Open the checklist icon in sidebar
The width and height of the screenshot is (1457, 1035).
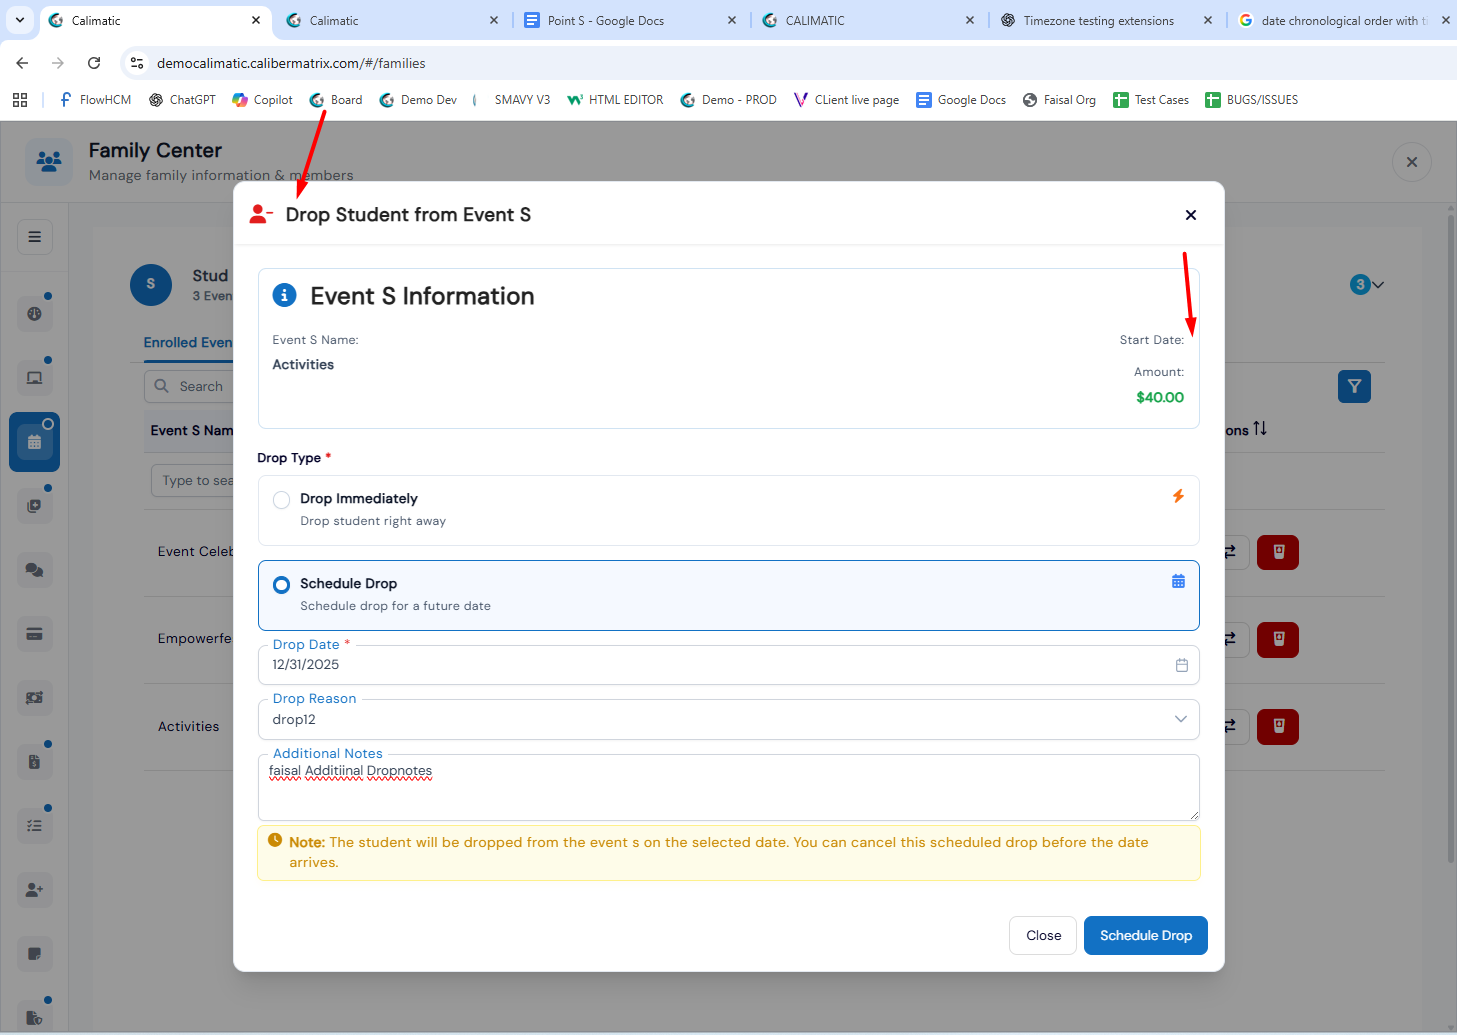click(34, 826)
